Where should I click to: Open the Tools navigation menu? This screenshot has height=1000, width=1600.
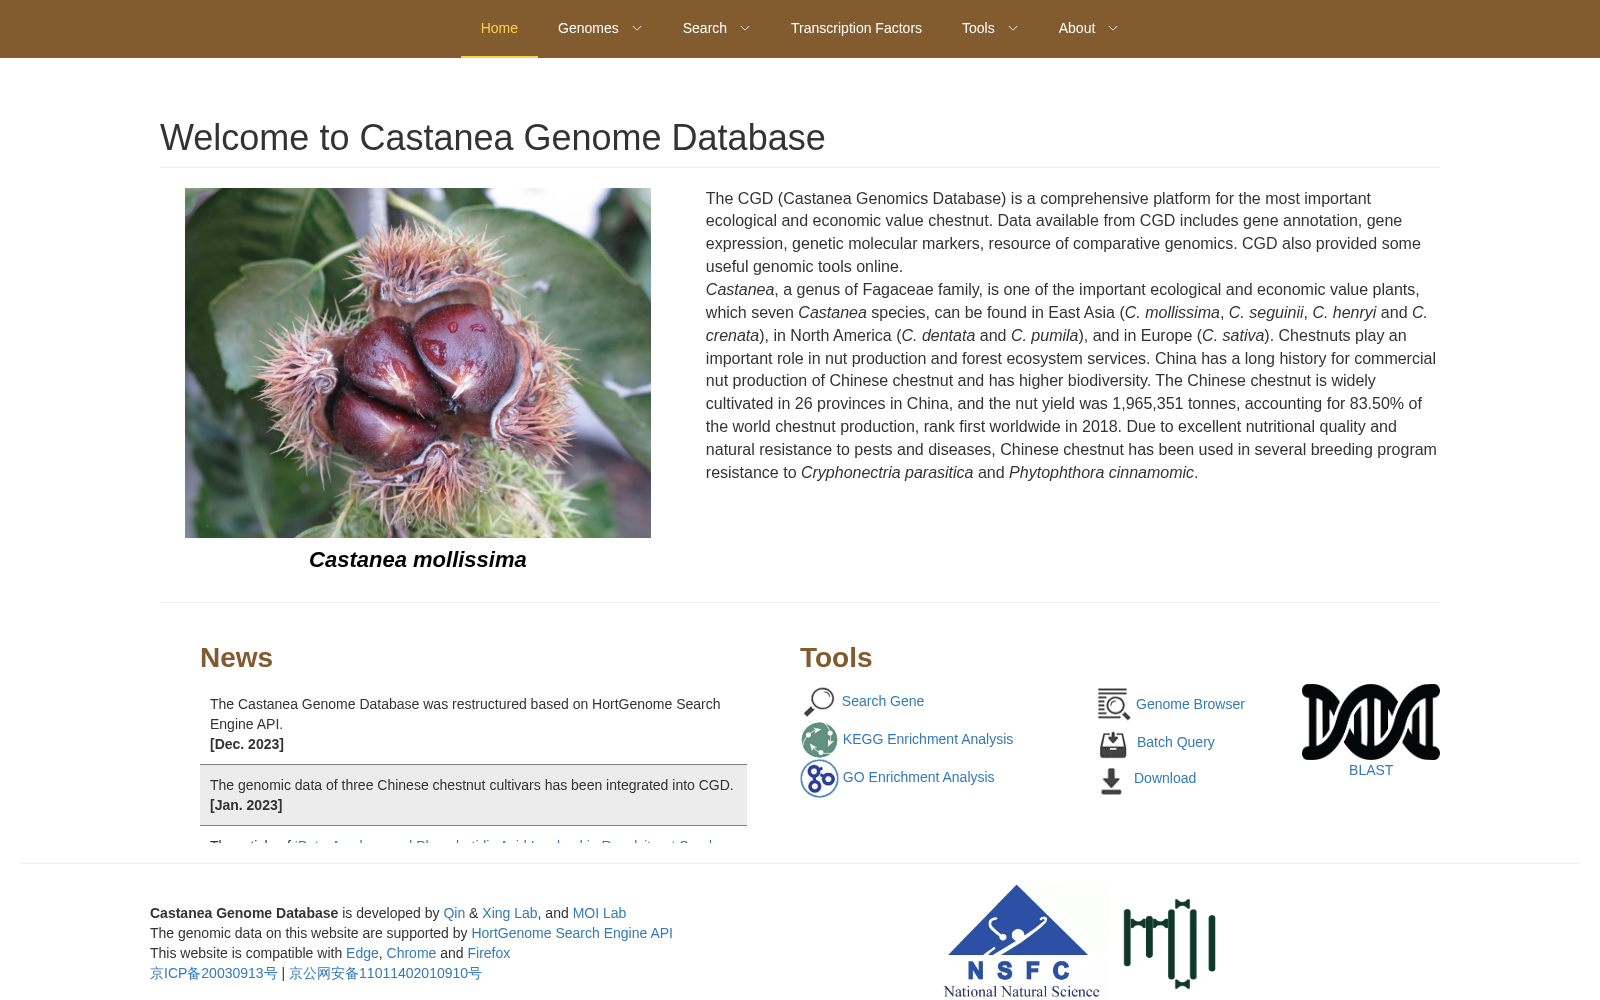click(x=978, y=28)
